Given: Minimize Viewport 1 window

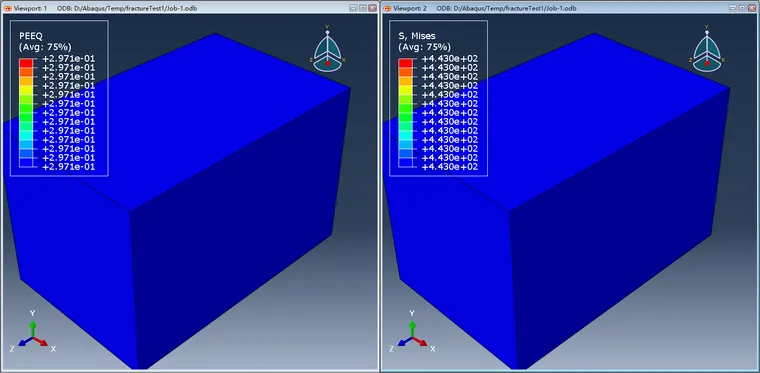Looking at the screenshot, I should tap(354, 8).
